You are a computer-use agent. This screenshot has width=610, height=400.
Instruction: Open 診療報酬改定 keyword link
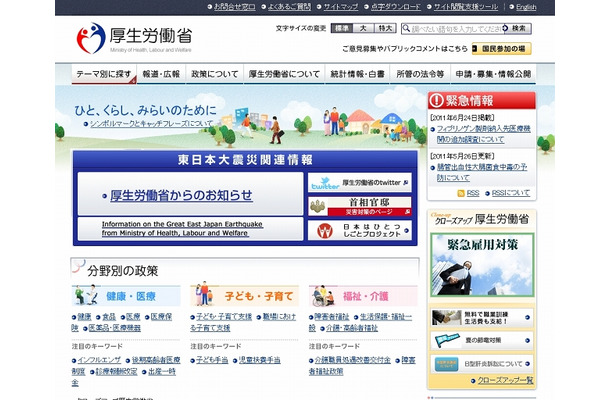[x=116, y=372]
